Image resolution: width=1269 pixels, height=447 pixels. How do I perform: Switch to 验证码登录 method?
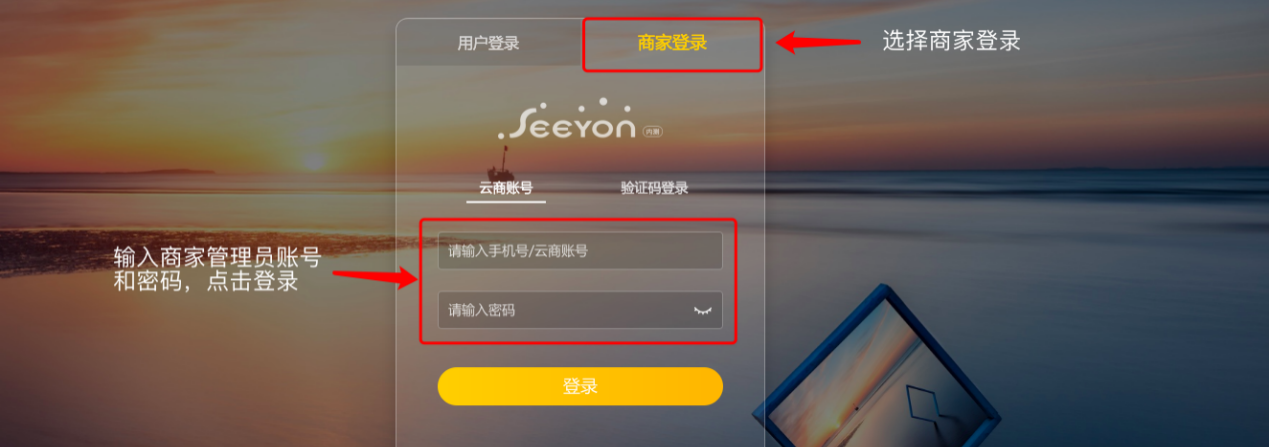coord(654,187)
